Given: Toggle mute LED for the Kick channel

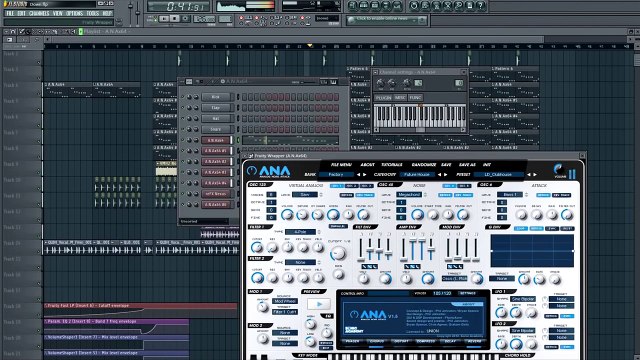Looking at the screenshot, I should pos(183,97).
